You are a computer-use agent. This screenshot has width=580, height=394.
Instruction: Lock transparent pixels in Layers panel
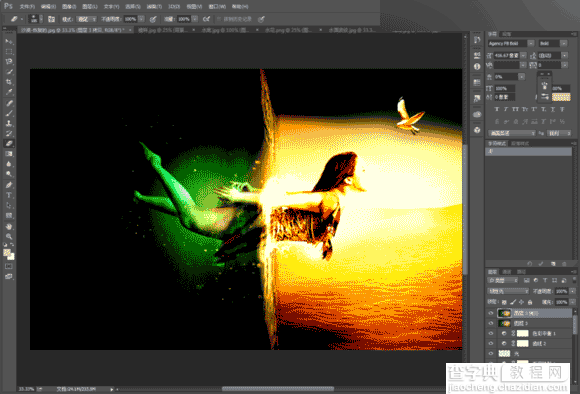504,302
